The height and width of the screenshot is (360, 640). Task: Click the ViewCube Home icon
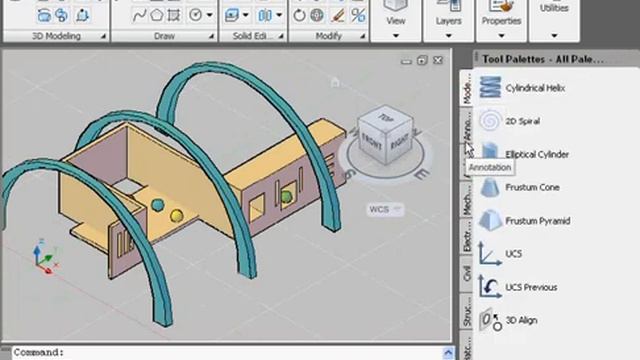[335, 82]
